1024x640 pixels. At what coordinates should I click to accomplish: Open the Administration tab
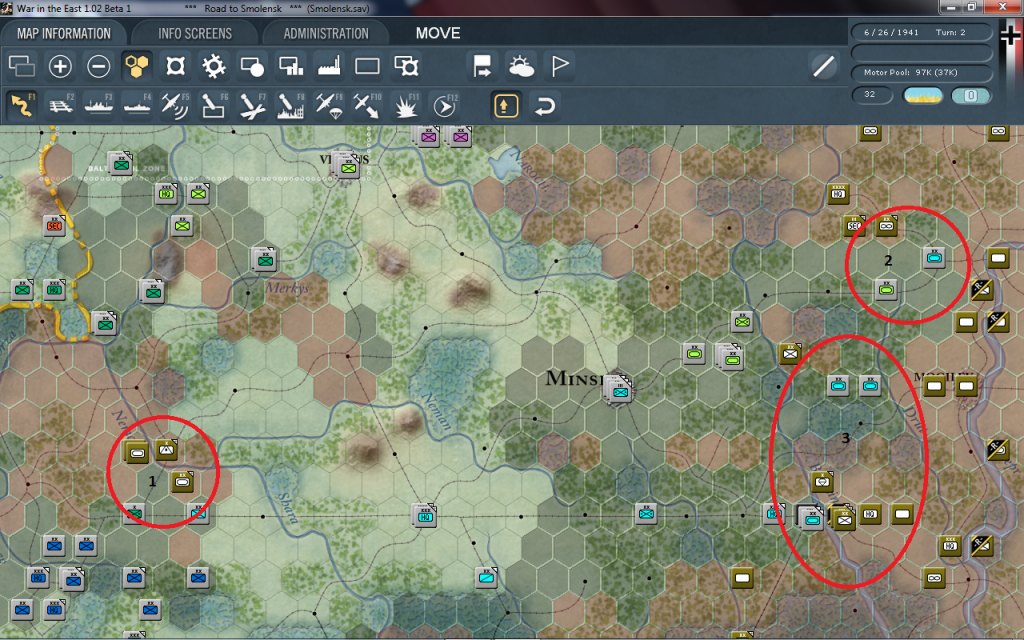tap(326, 33)
